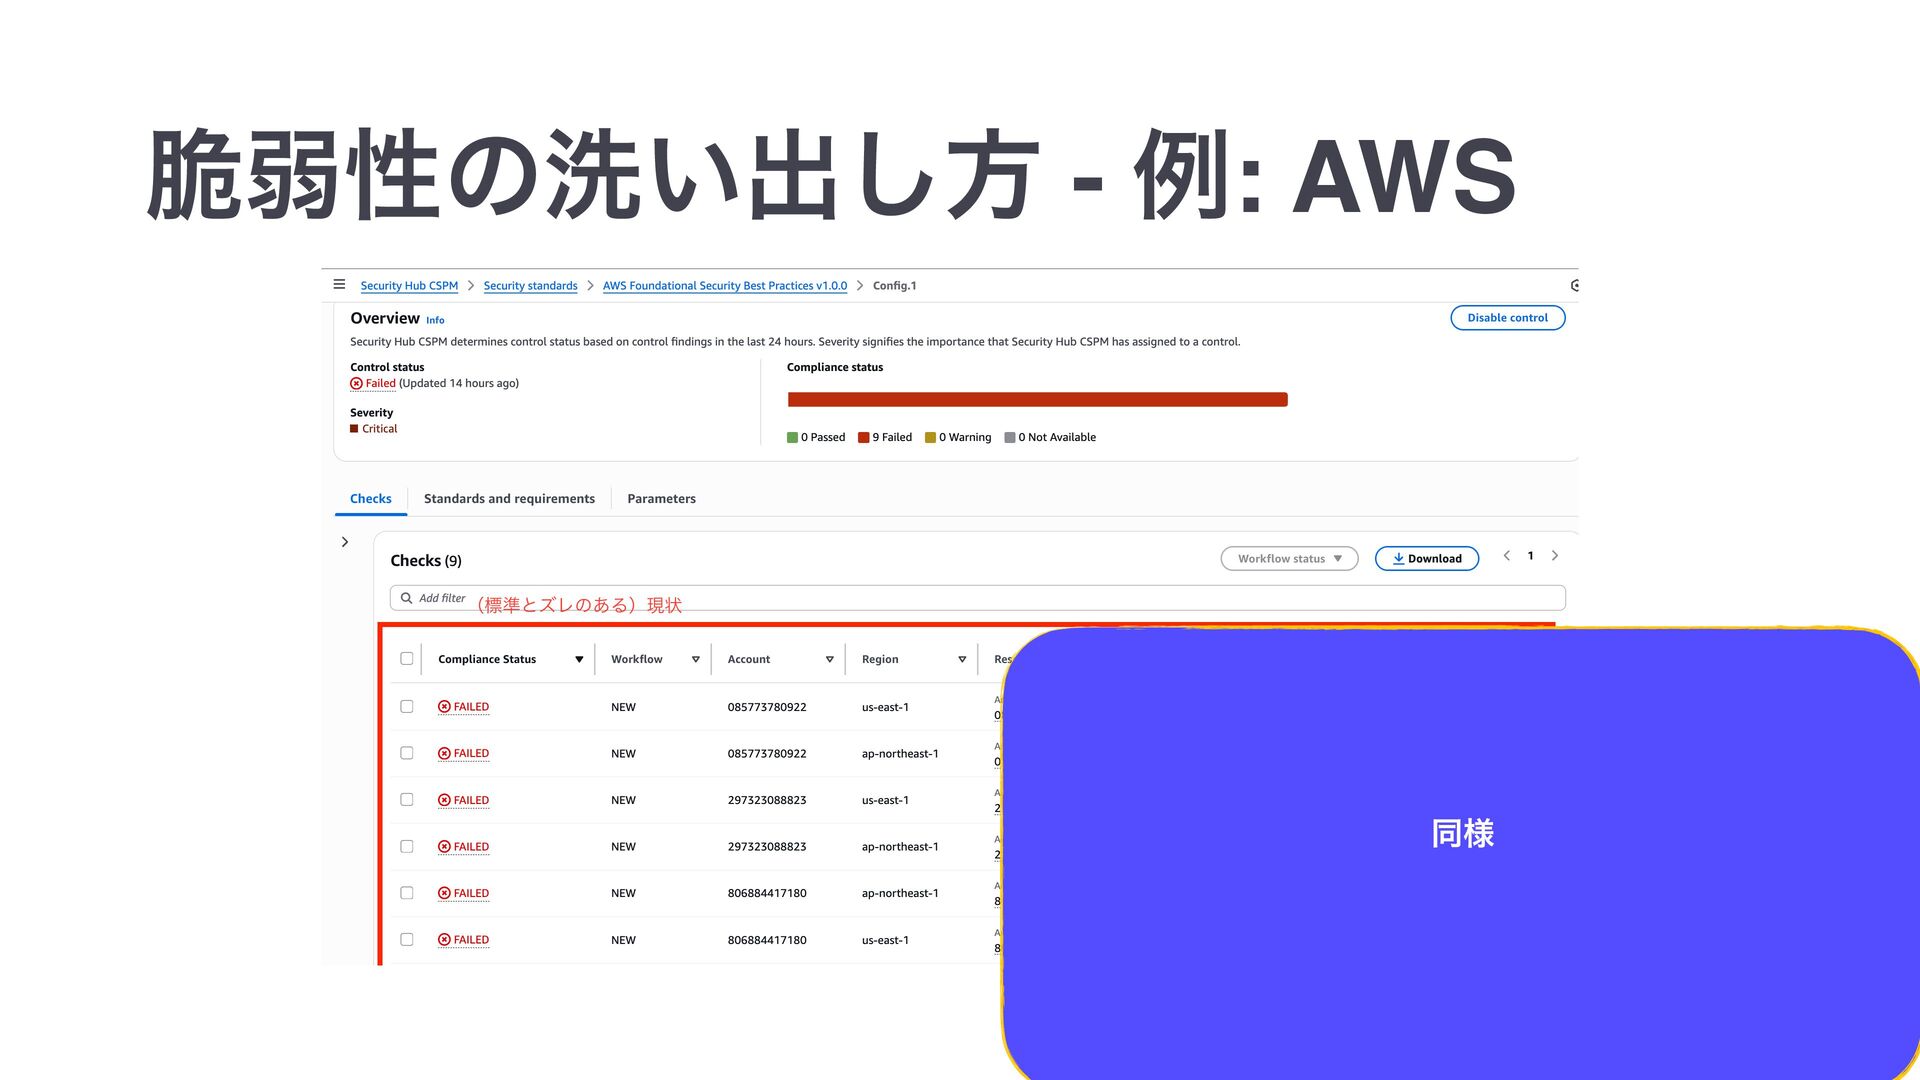Click NEW workflow in 085773780922 us-east-1 row
Screen dimensions: 1920x1080
click(623, 707)
